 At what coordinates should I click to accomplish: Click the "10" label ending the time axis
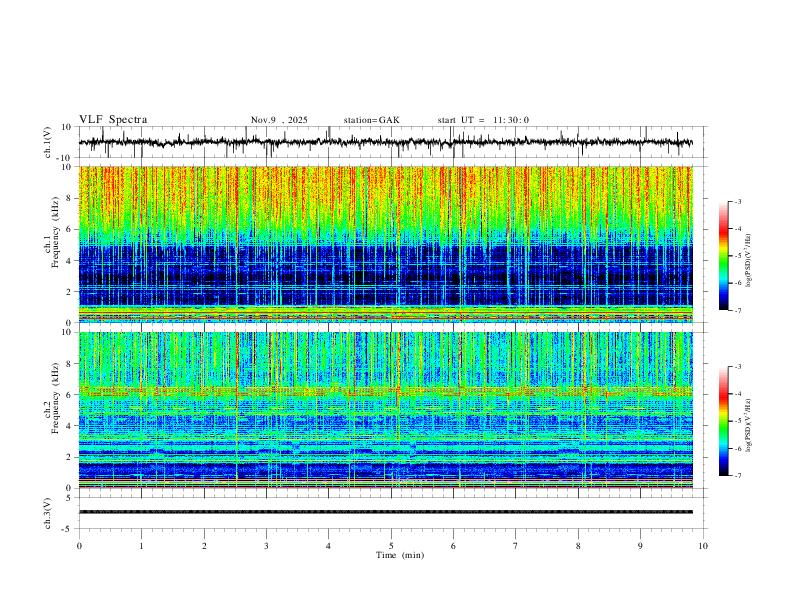[x=703, y=546]
